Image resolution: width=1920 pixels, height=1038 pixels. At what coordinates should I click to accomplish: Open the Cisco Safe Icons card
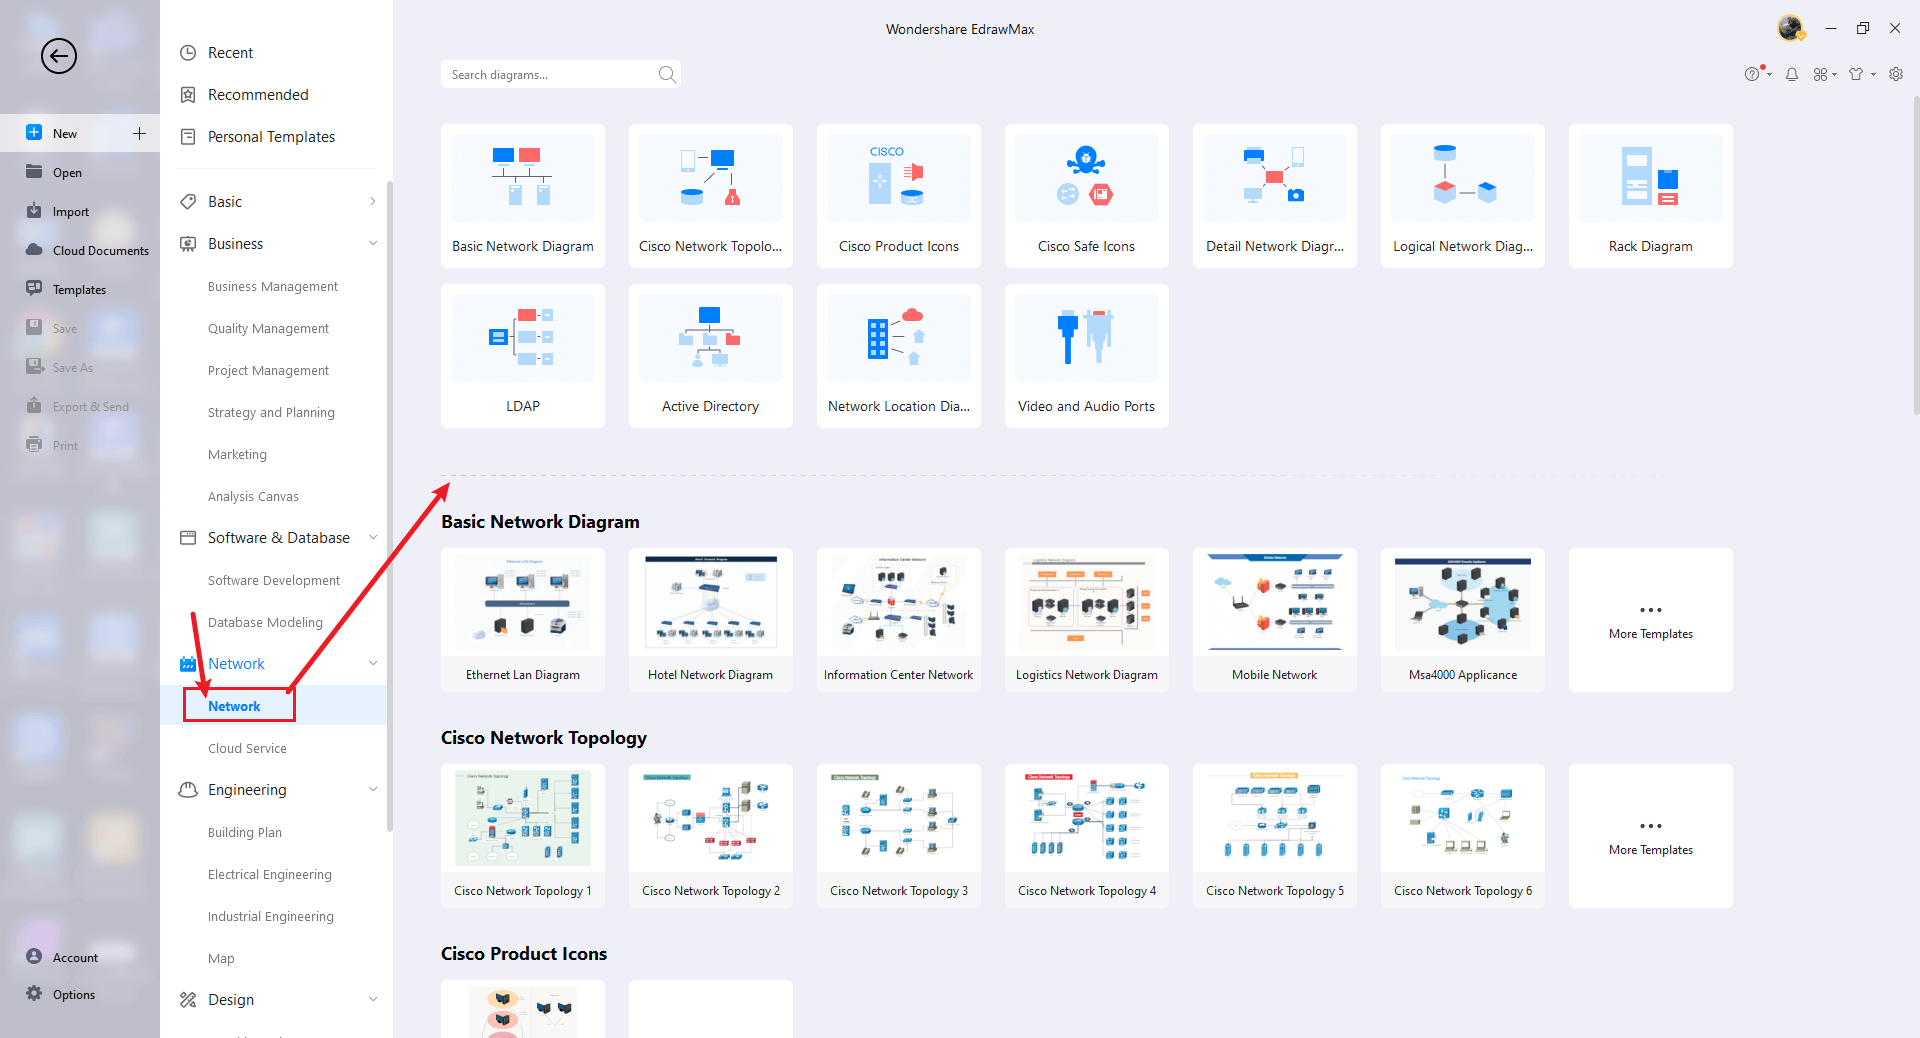(1087, 196)
